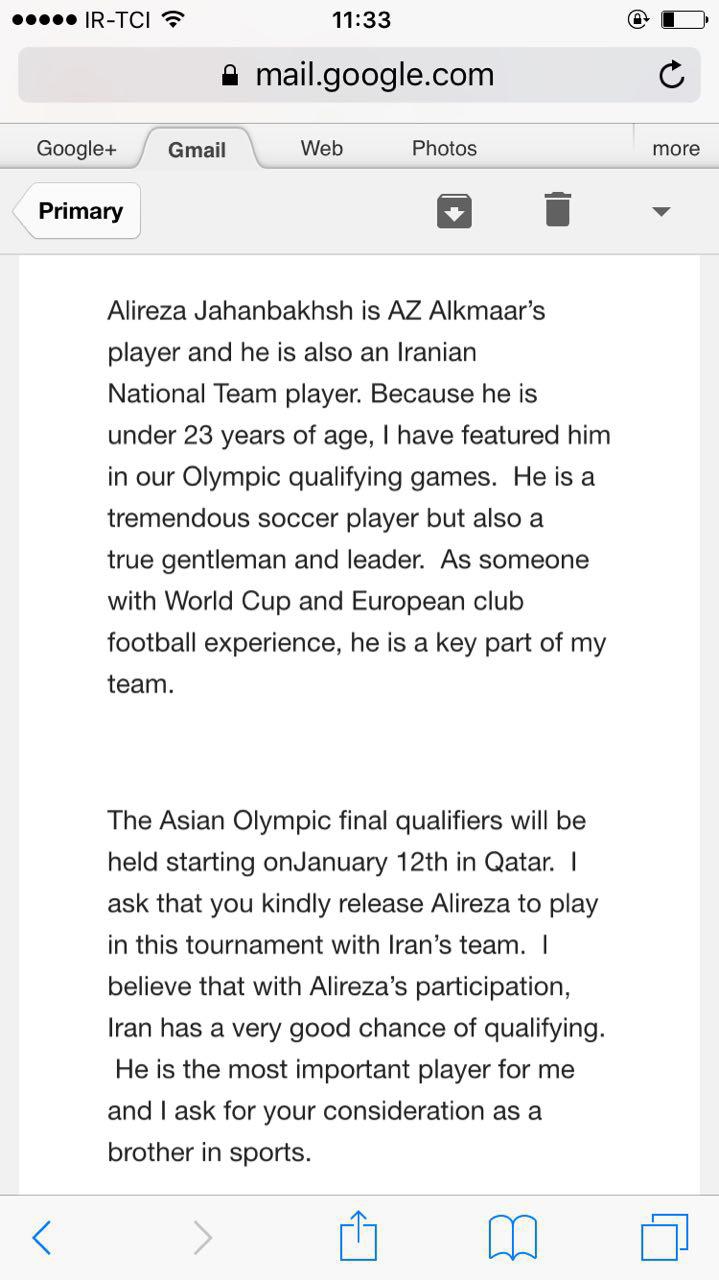719x1280 pixels.
Task: Tap the mail.google.com address field
Action: coord(374,75)
